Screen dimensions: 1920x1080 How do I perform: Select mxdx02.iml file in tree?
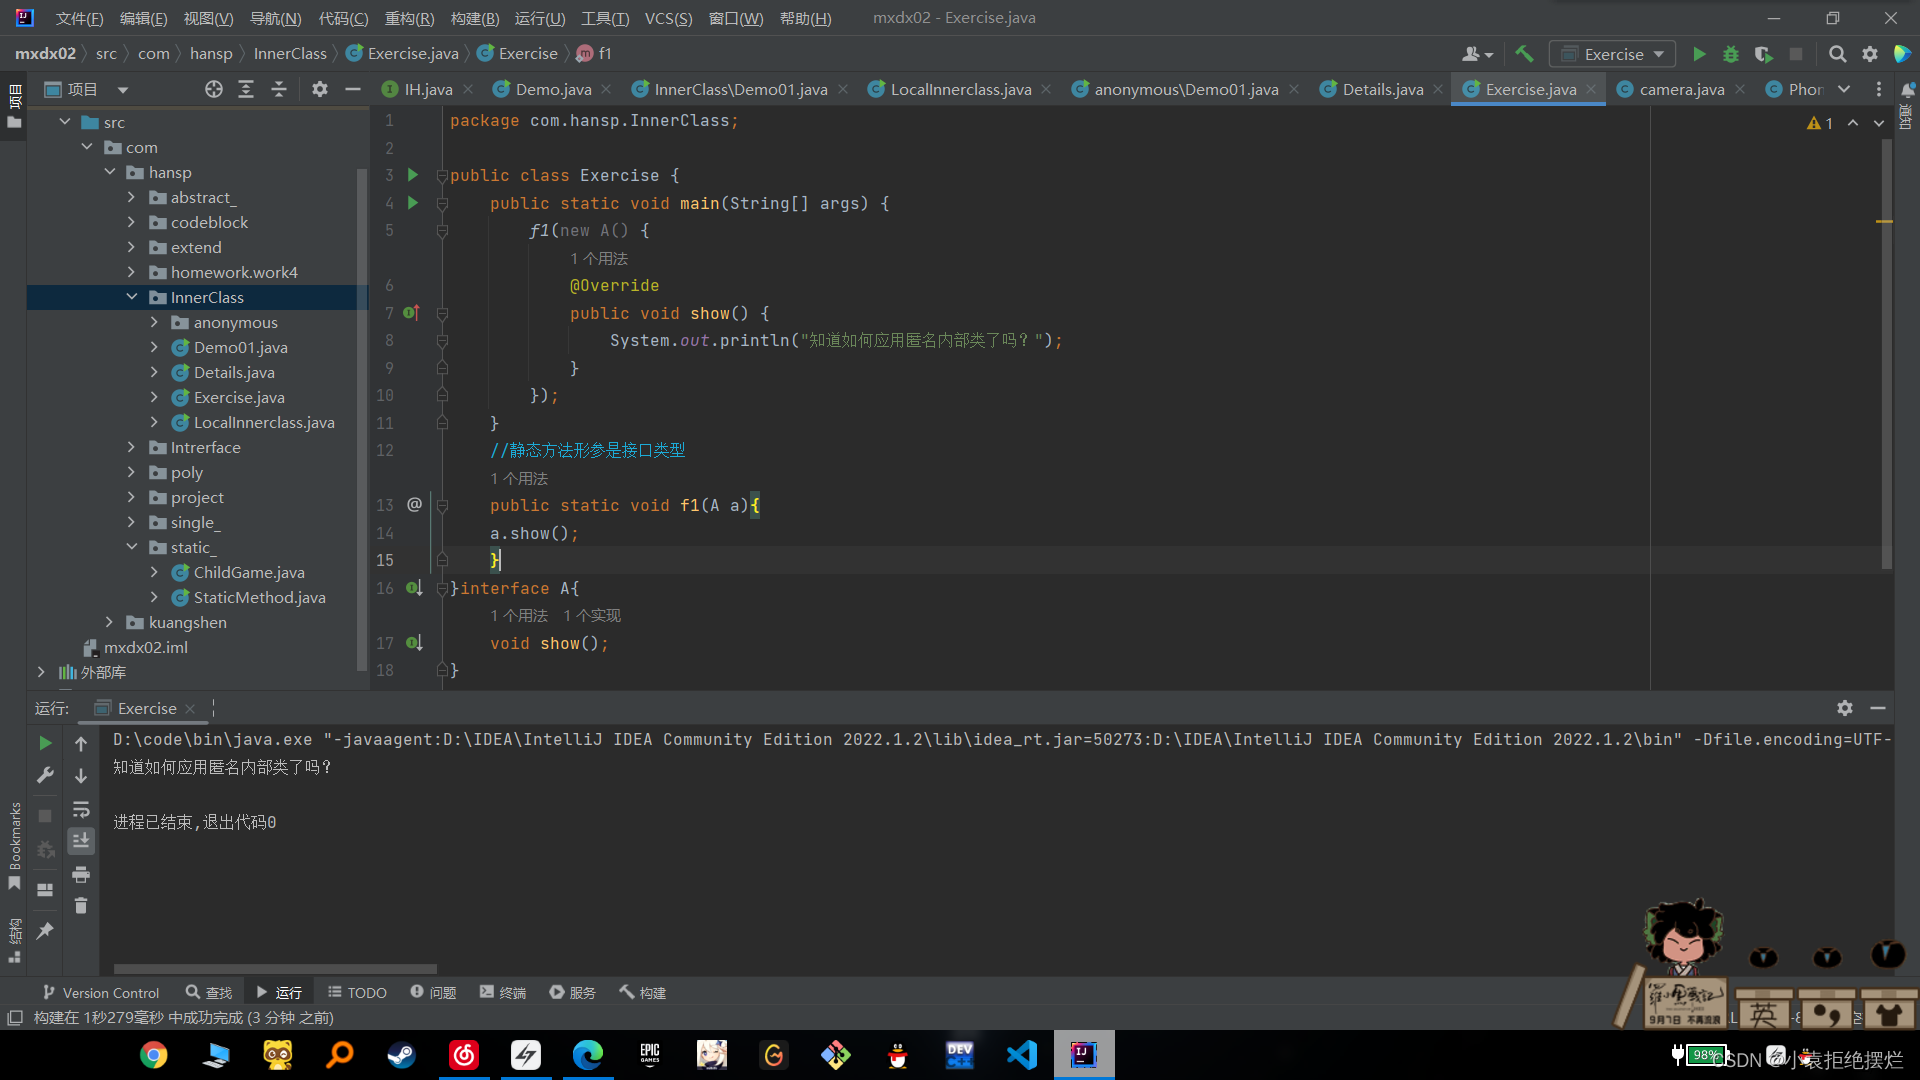point(146,647)
